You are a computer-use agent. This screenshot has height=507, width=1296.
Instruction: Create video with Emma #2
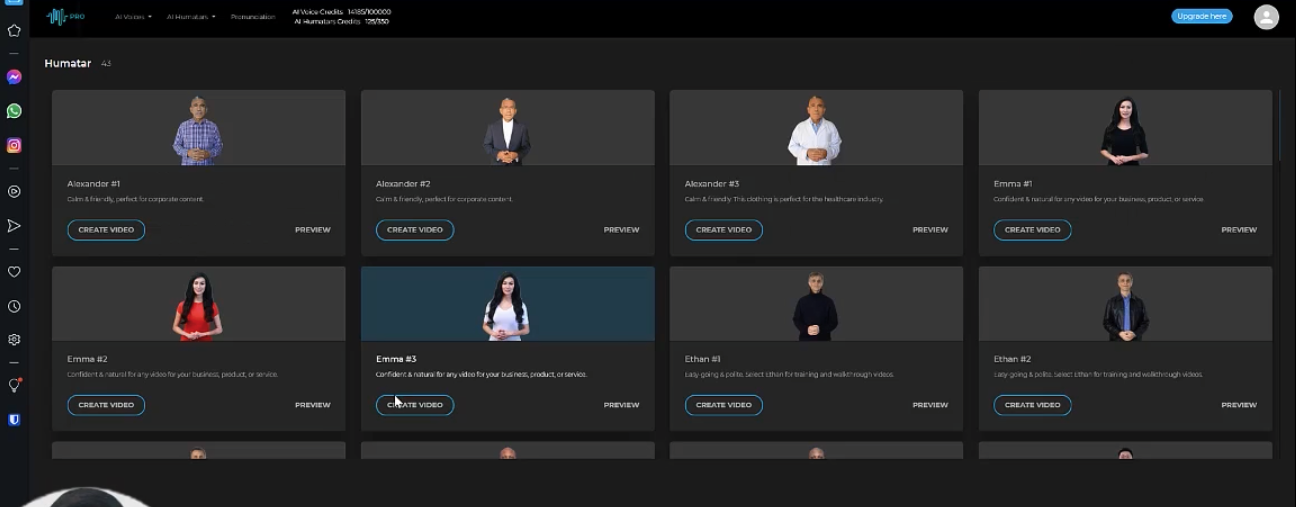(106, 405)
